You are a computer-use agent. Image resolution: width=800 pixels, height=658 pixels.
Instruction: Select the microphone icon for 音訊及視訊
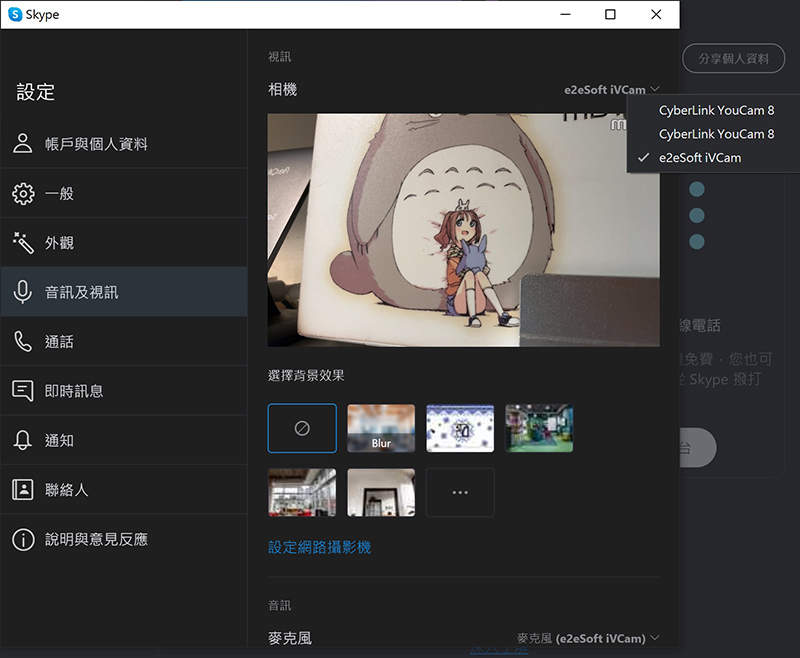point(23,291)
